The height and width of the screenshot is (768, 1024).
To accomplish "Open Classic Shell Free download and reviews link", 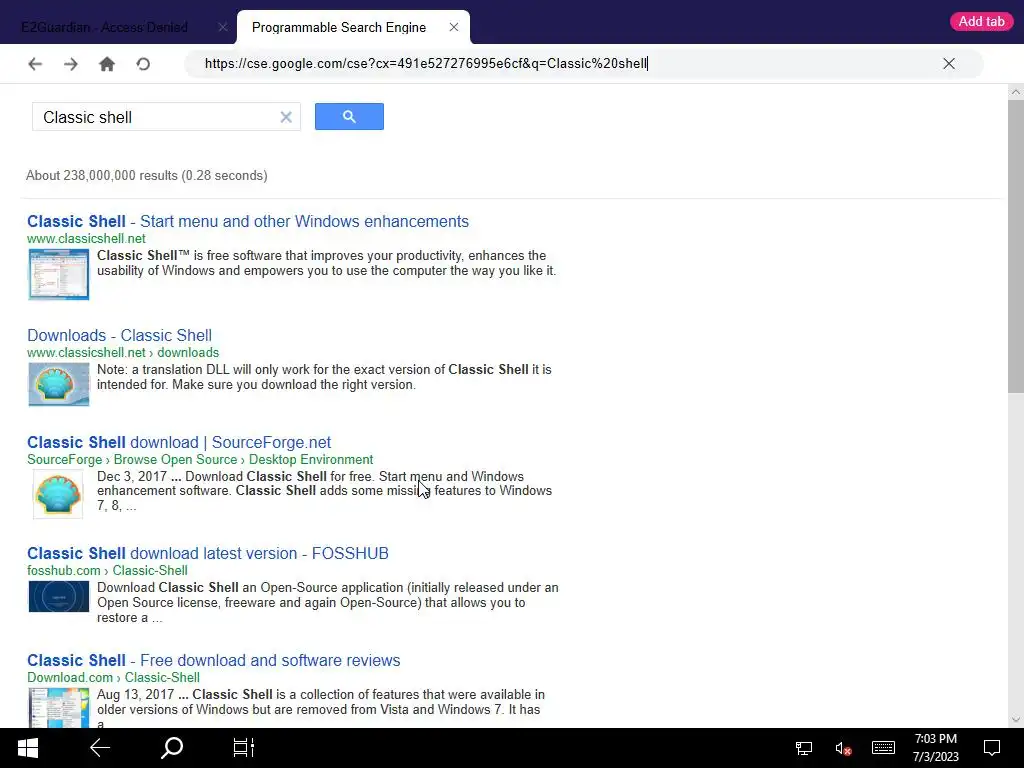I will (x=214, y=660).
